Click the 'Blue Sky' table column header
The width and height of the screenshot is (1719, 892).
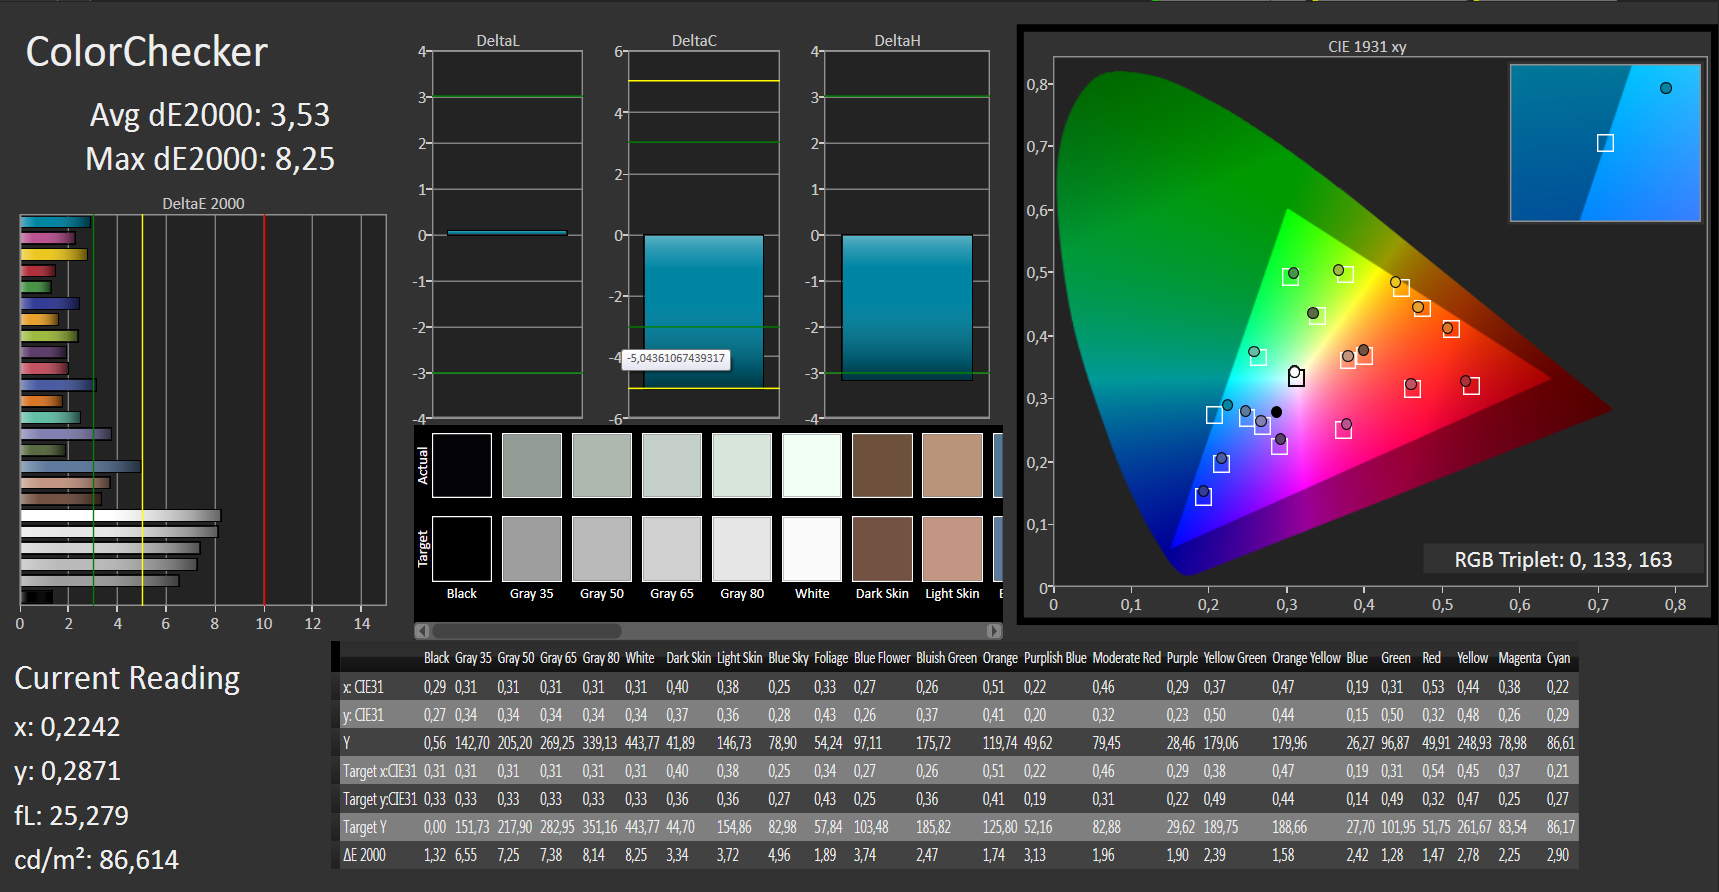point(788,658)
